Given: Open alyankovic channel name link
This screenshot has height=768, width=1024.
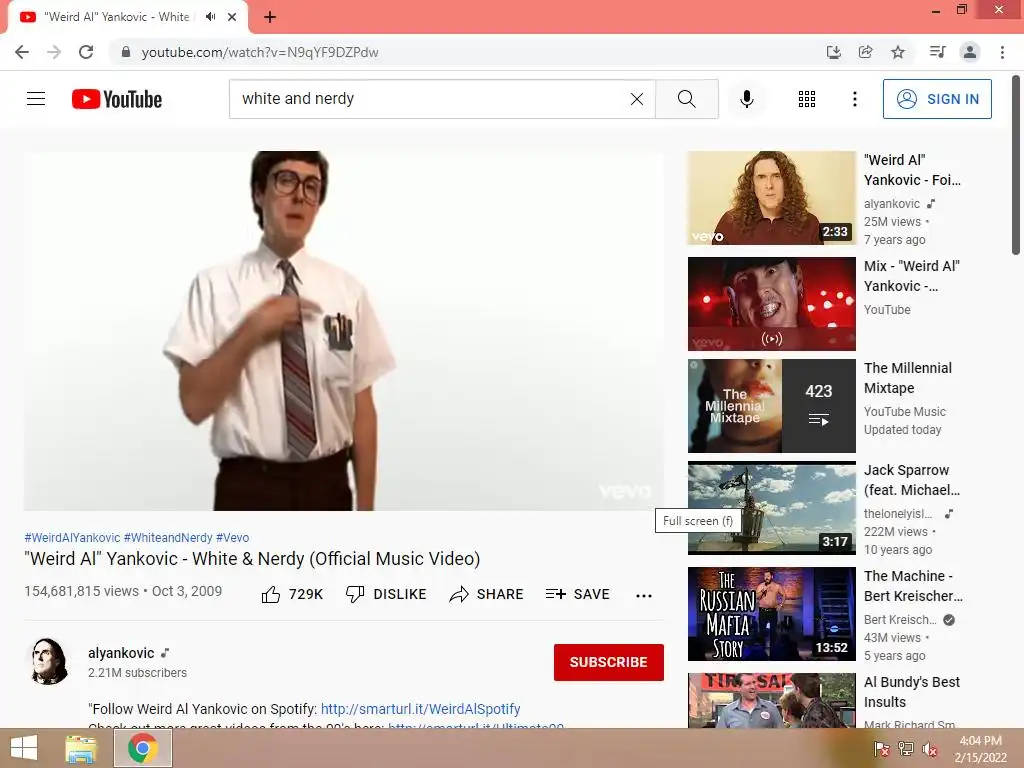Looking at the screenshot, I should [121, 653].
